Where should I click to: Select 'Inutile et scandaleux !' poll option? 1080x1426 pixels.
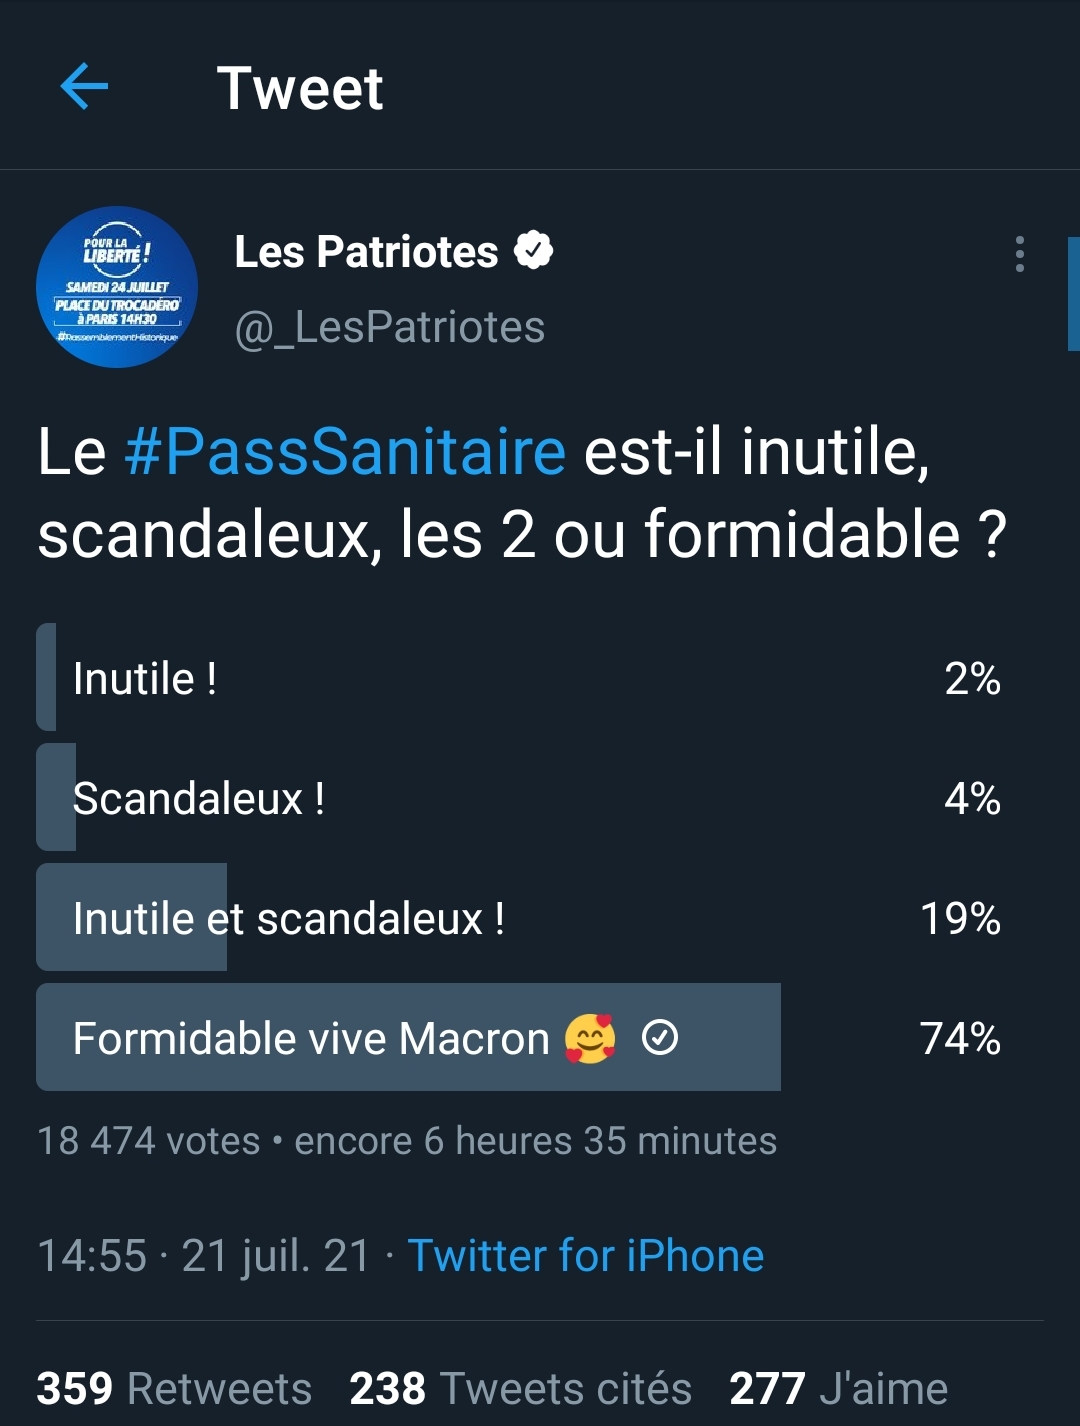pyautogui.click(x=520, y=918)
